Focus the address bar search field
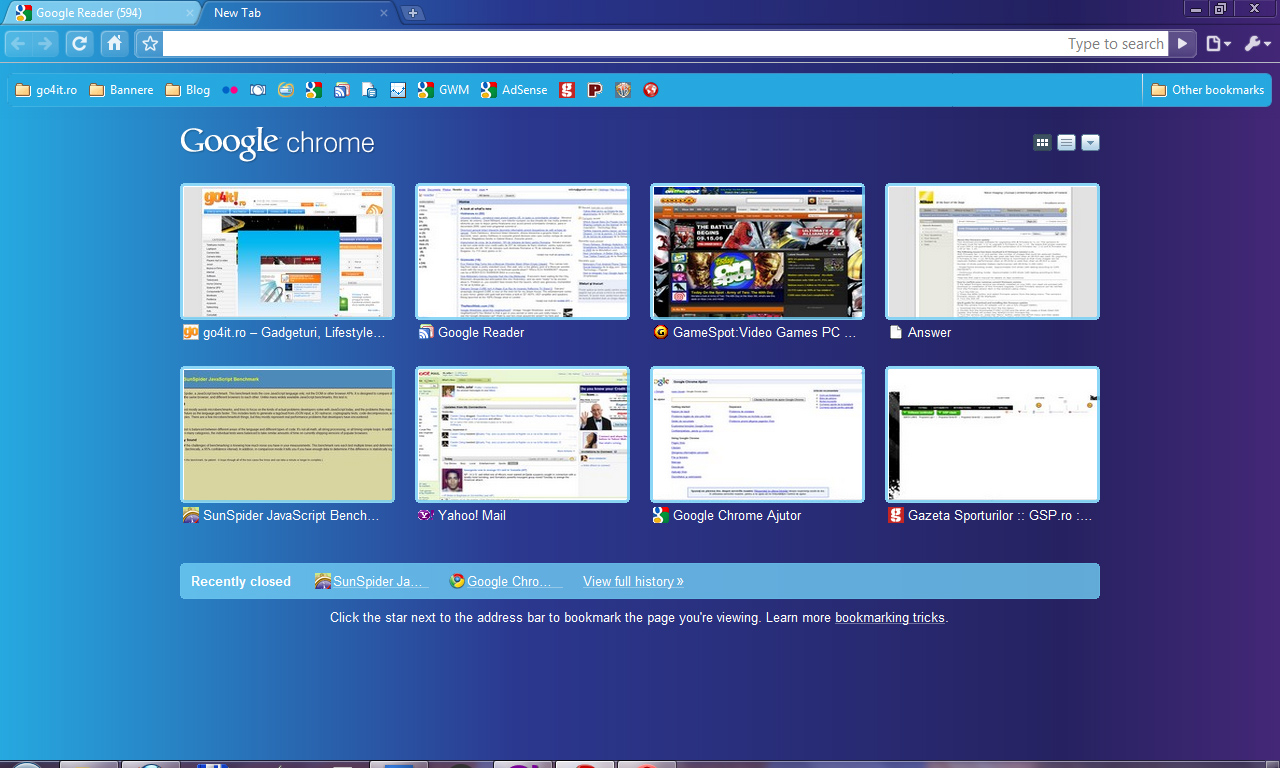This screenshot has width=1280, height=768. [x=665, y=44]
